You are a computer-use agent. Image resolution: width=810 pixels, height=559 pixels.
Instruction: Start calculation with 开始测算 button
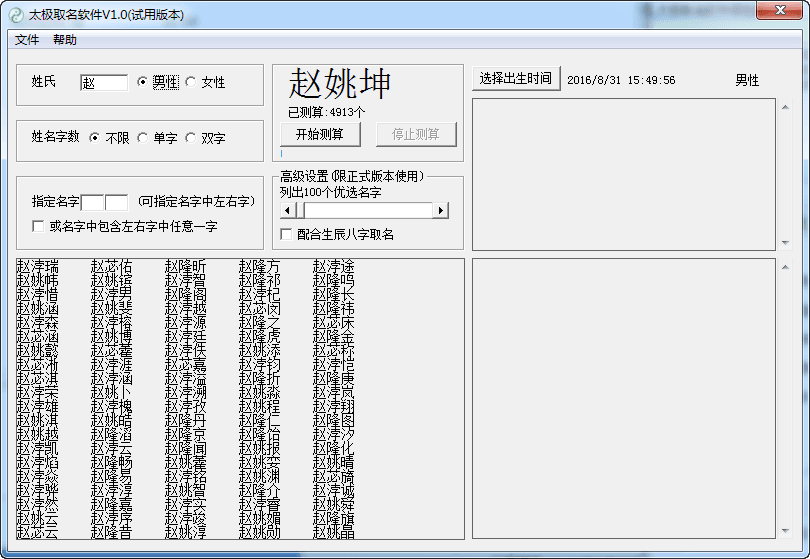tap(320, 134)
